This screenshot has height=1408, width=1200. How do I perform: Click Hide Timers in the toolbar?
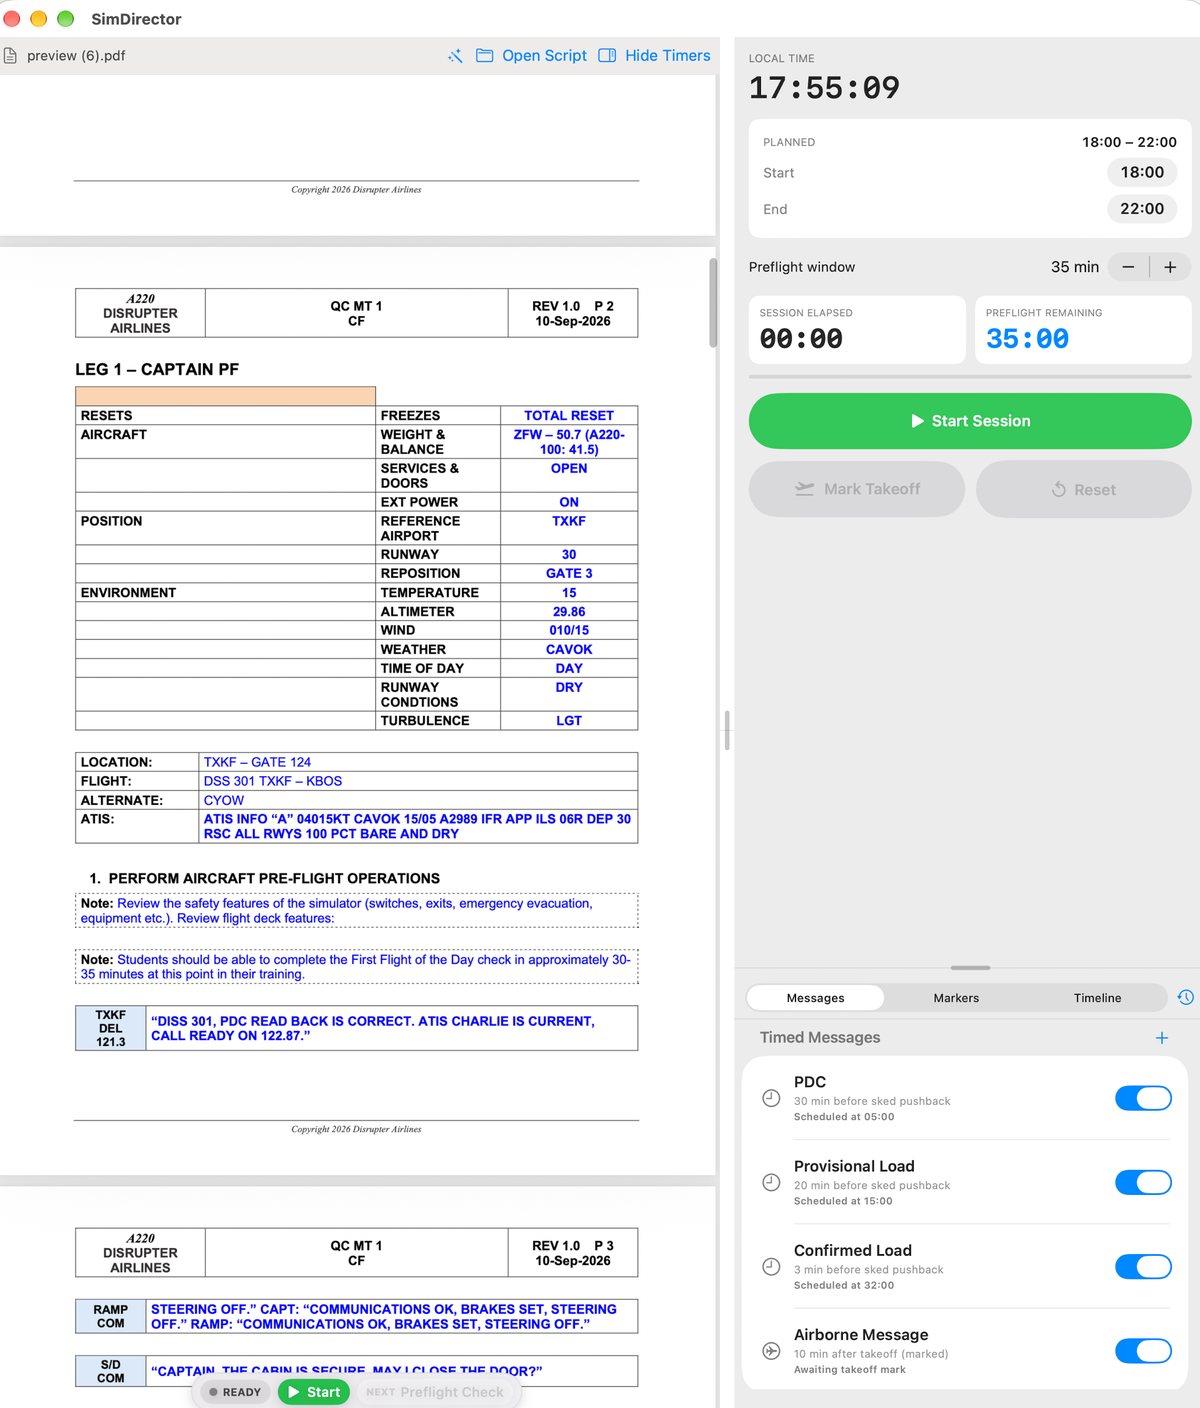click(x=655, y=56)
